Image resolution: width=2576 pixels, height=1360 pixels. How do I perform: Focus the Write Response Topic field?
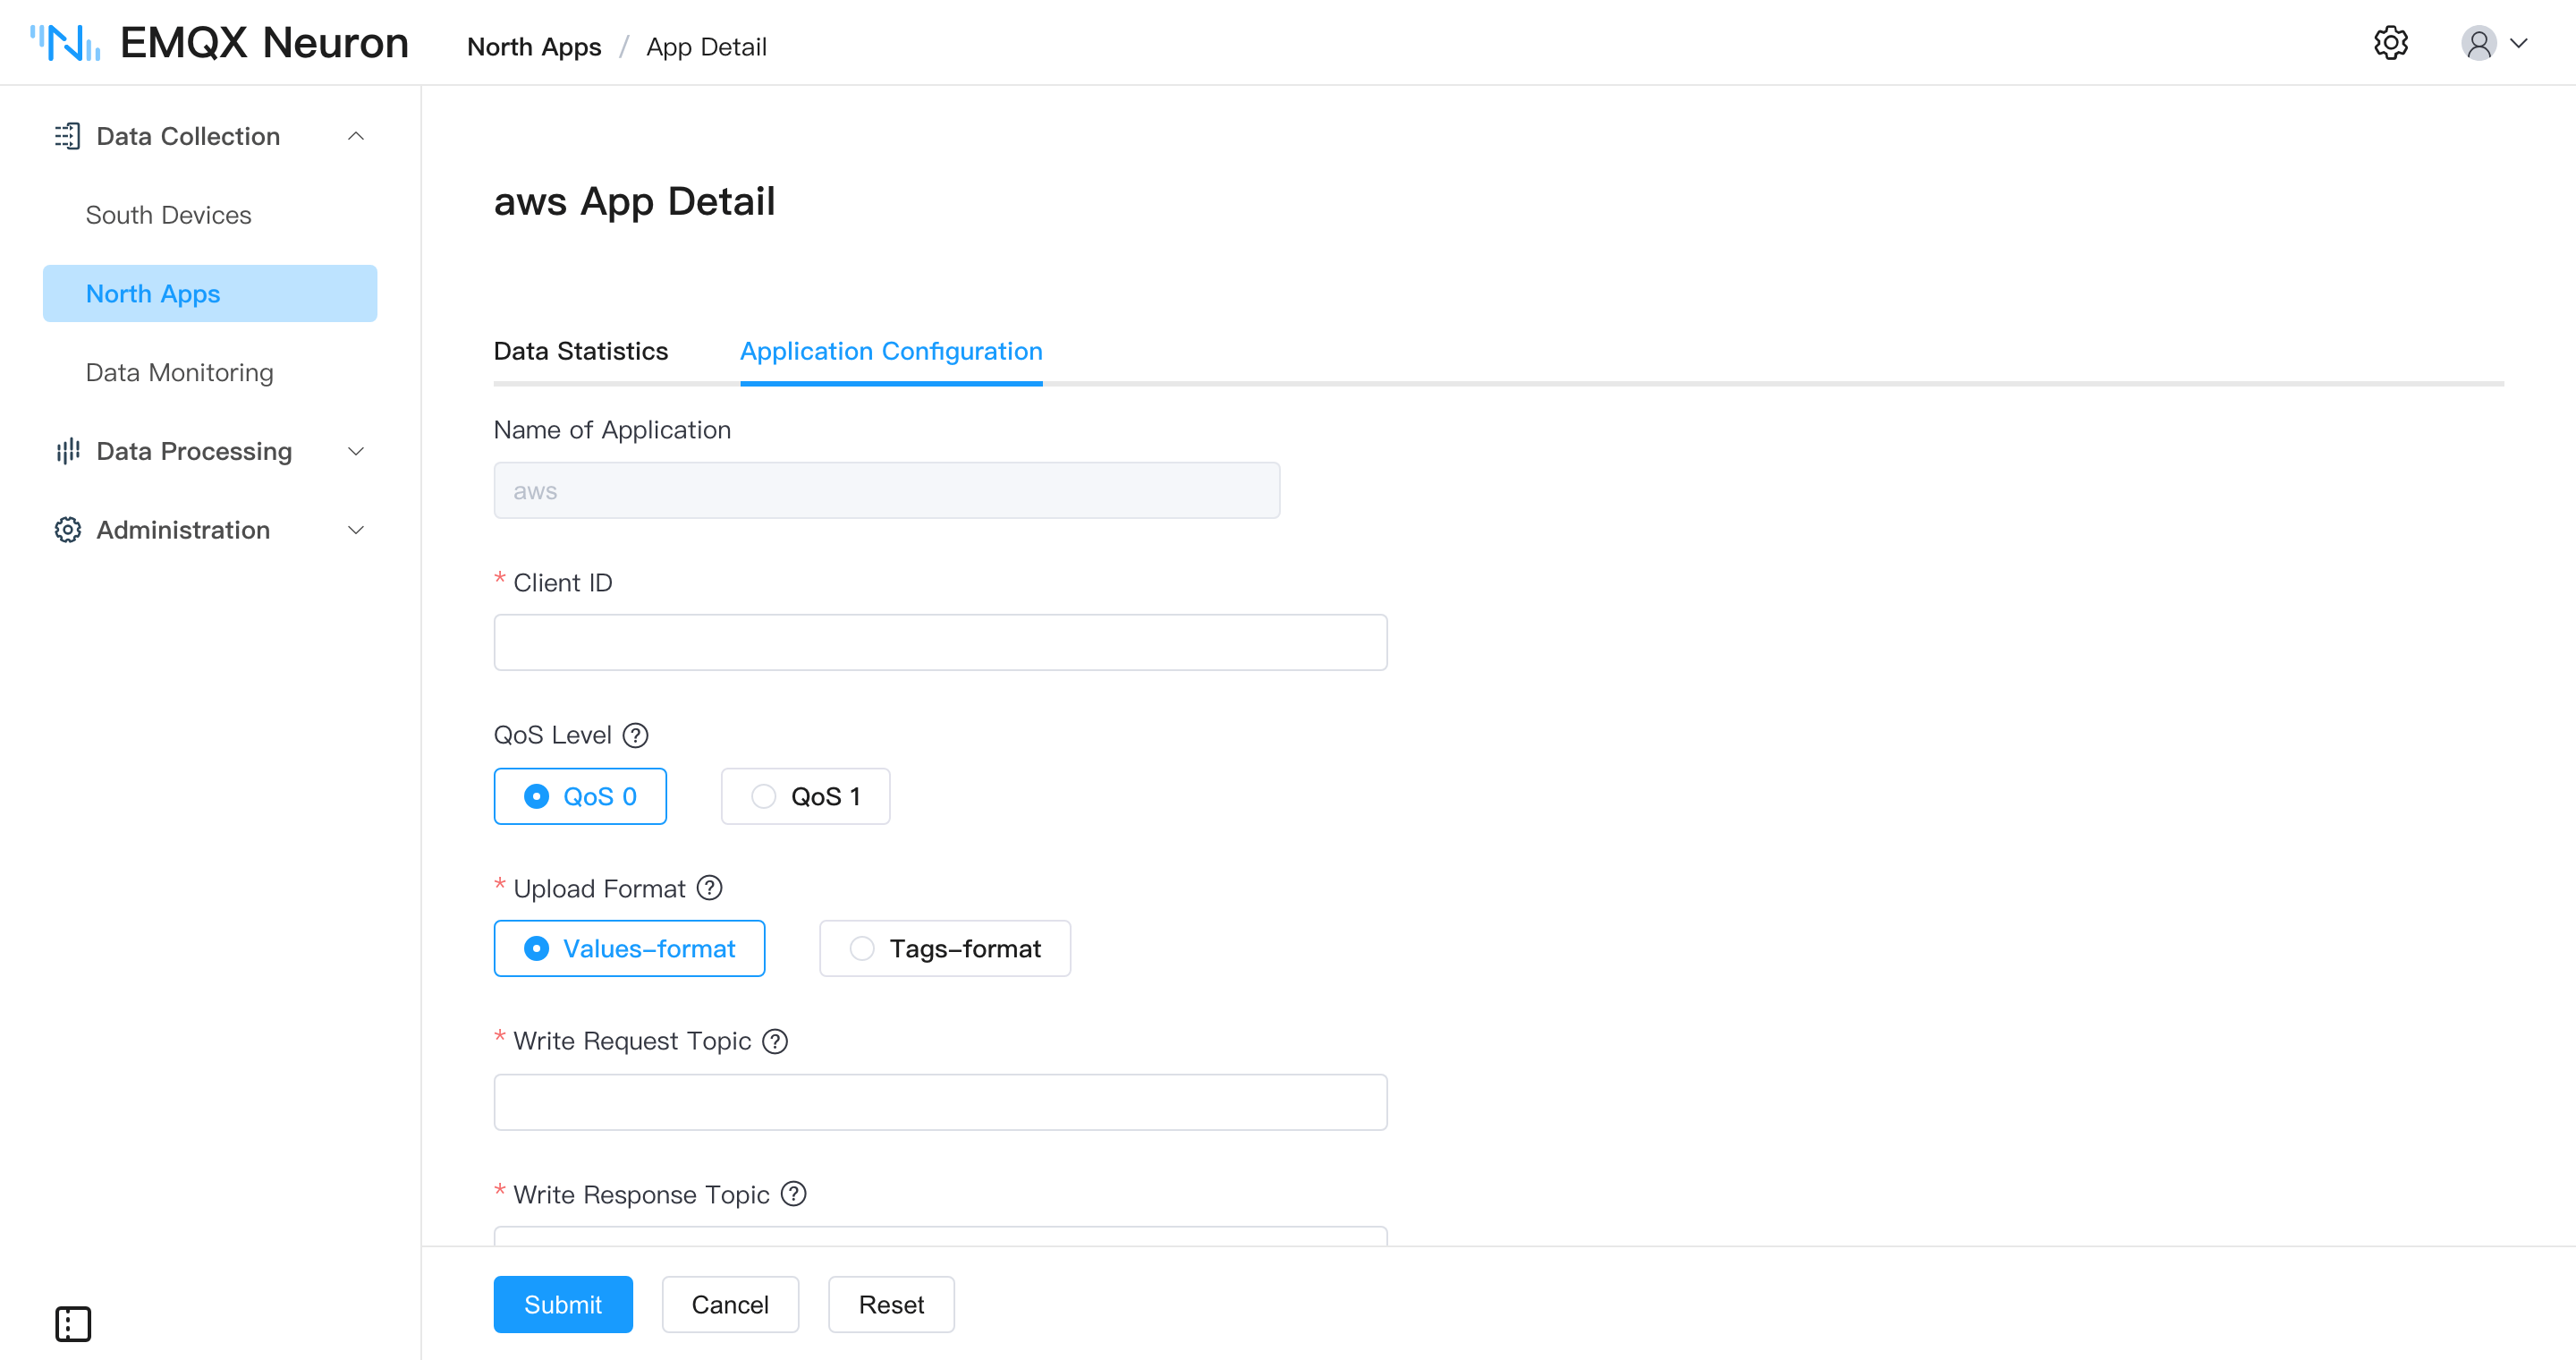[940, 1236]
